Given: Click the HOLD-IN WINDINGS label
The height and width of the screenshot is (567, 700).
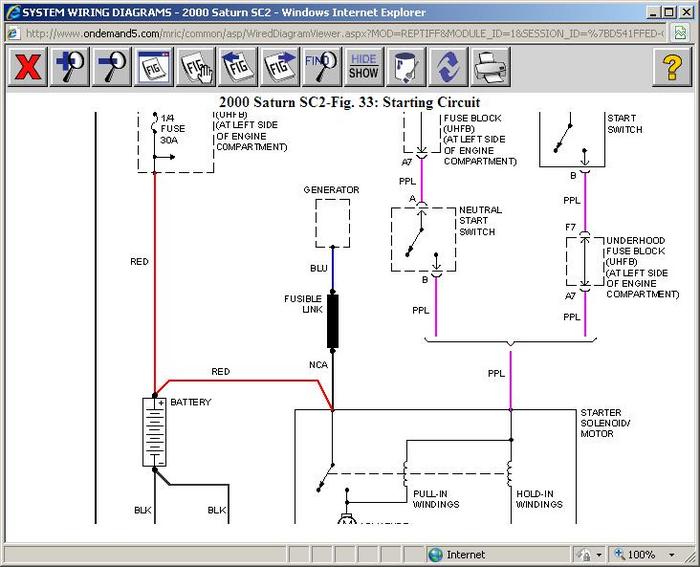Looking at the screenshot, I should click(x=539, y=499).
